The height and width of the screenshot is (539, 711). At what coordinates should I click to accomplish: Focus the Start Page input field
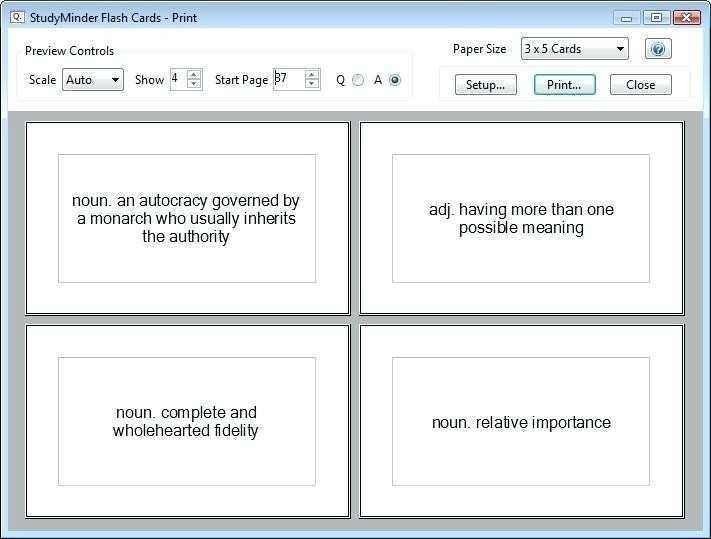click(x=287, y=79)
